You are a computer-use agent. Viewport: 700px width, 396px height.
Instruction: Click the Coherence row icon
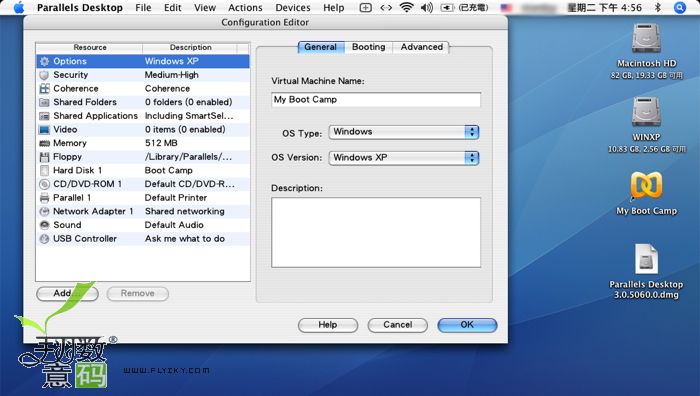pos(44,88)
